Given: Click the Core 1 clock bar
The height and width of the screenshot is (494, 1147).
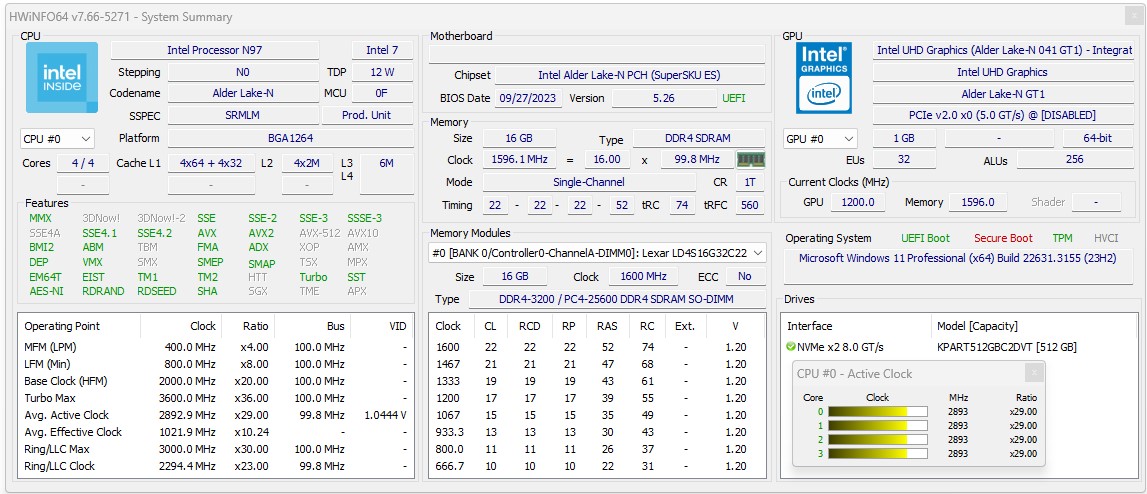Looking at the screenshot, I should [x=878, y=425].
